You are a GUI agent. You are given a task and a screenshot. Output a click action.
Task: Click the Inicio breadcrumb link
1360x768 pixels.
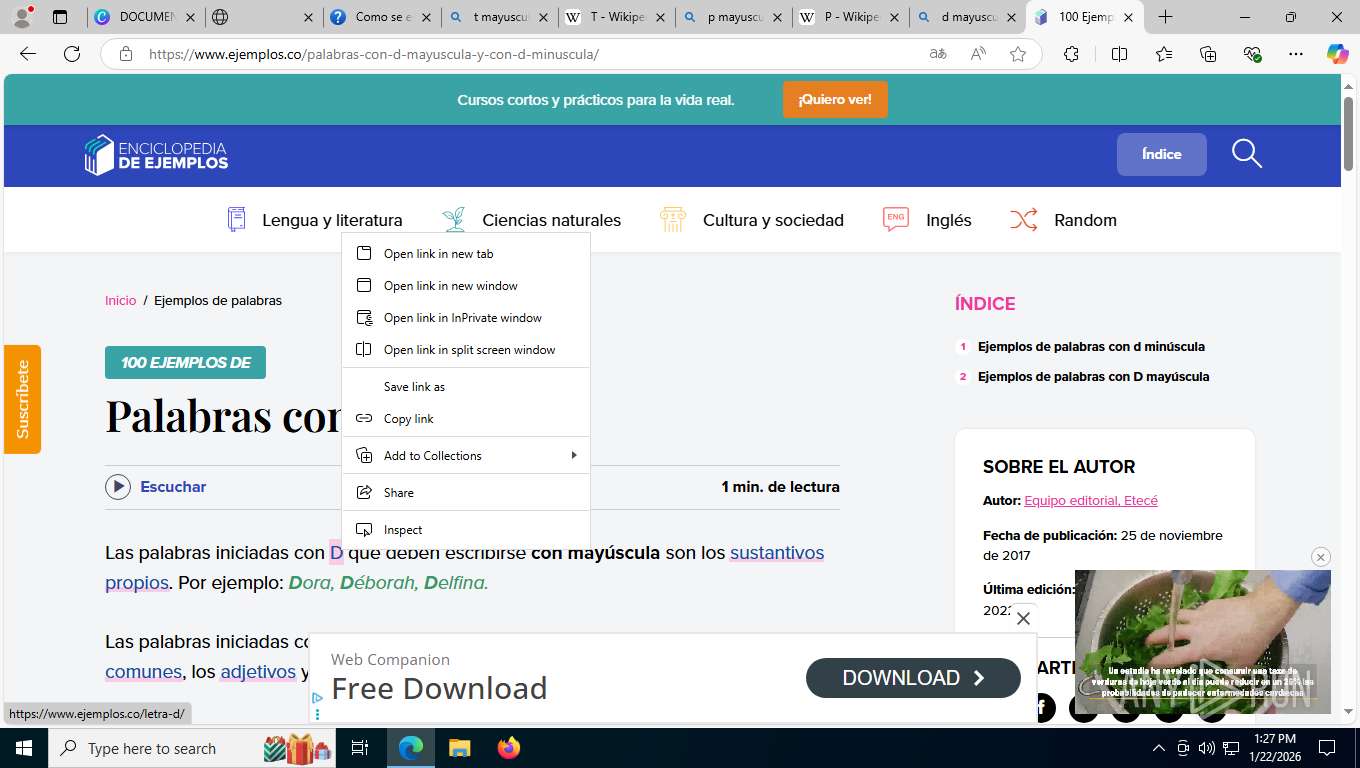[120, 300]
